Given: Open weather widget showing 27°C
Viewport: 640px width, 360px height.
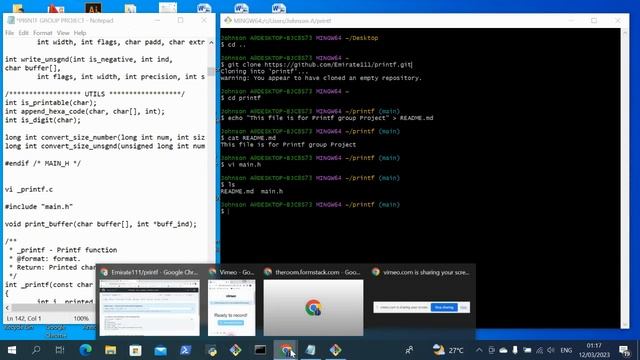Looking at the screenshot, I should click(448, 350).
